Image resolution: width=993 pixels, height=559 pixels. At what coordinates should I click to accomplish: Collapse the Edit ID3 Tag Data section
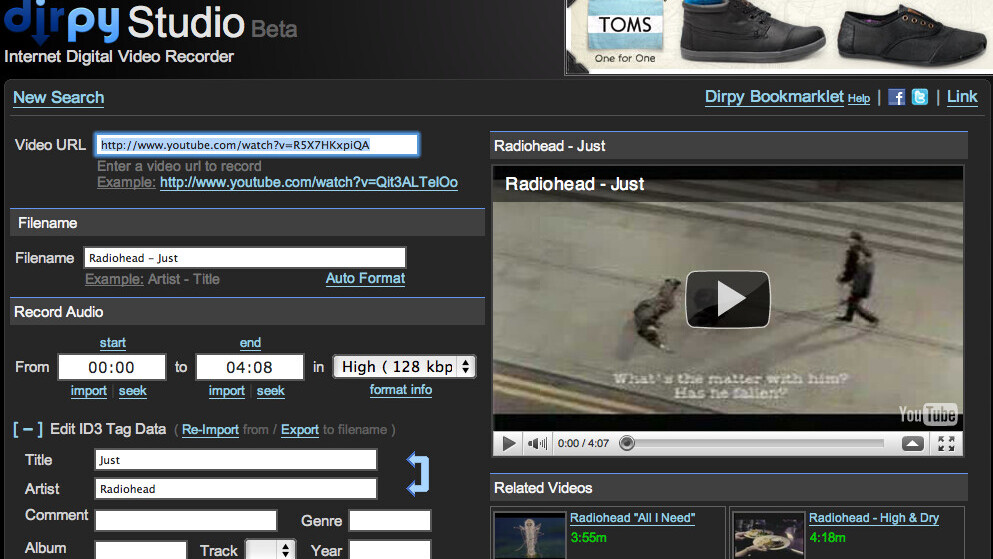pos(28,429)
